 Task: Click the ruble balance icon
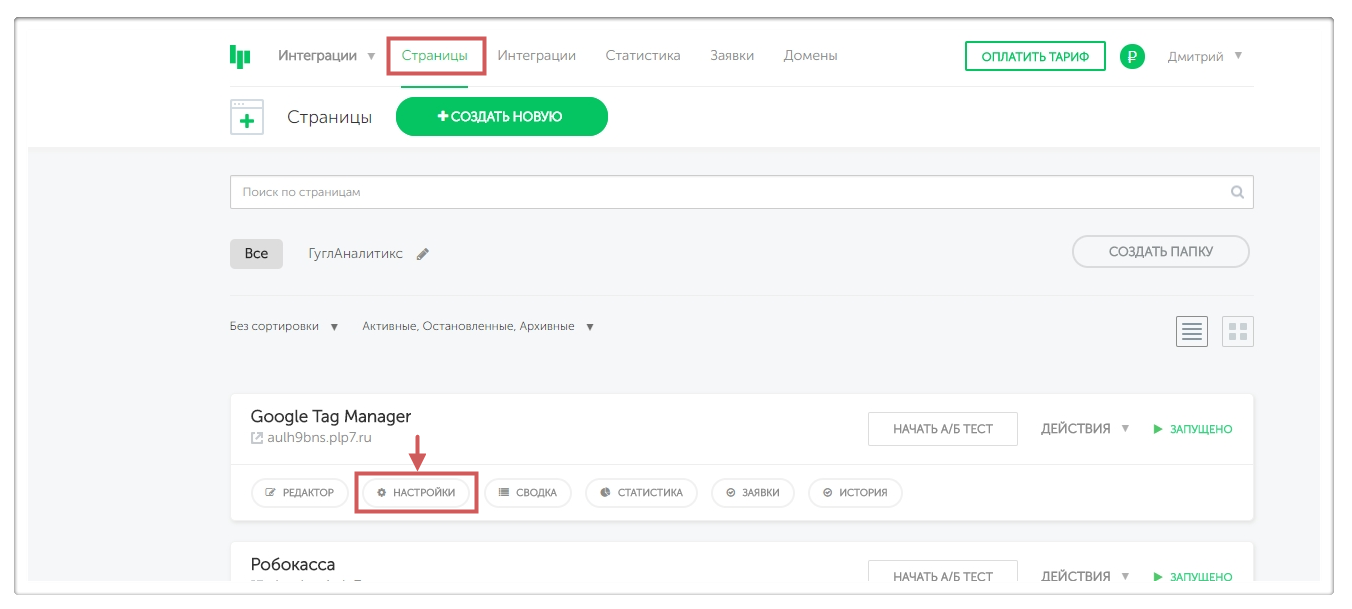tap(1132, 57)
